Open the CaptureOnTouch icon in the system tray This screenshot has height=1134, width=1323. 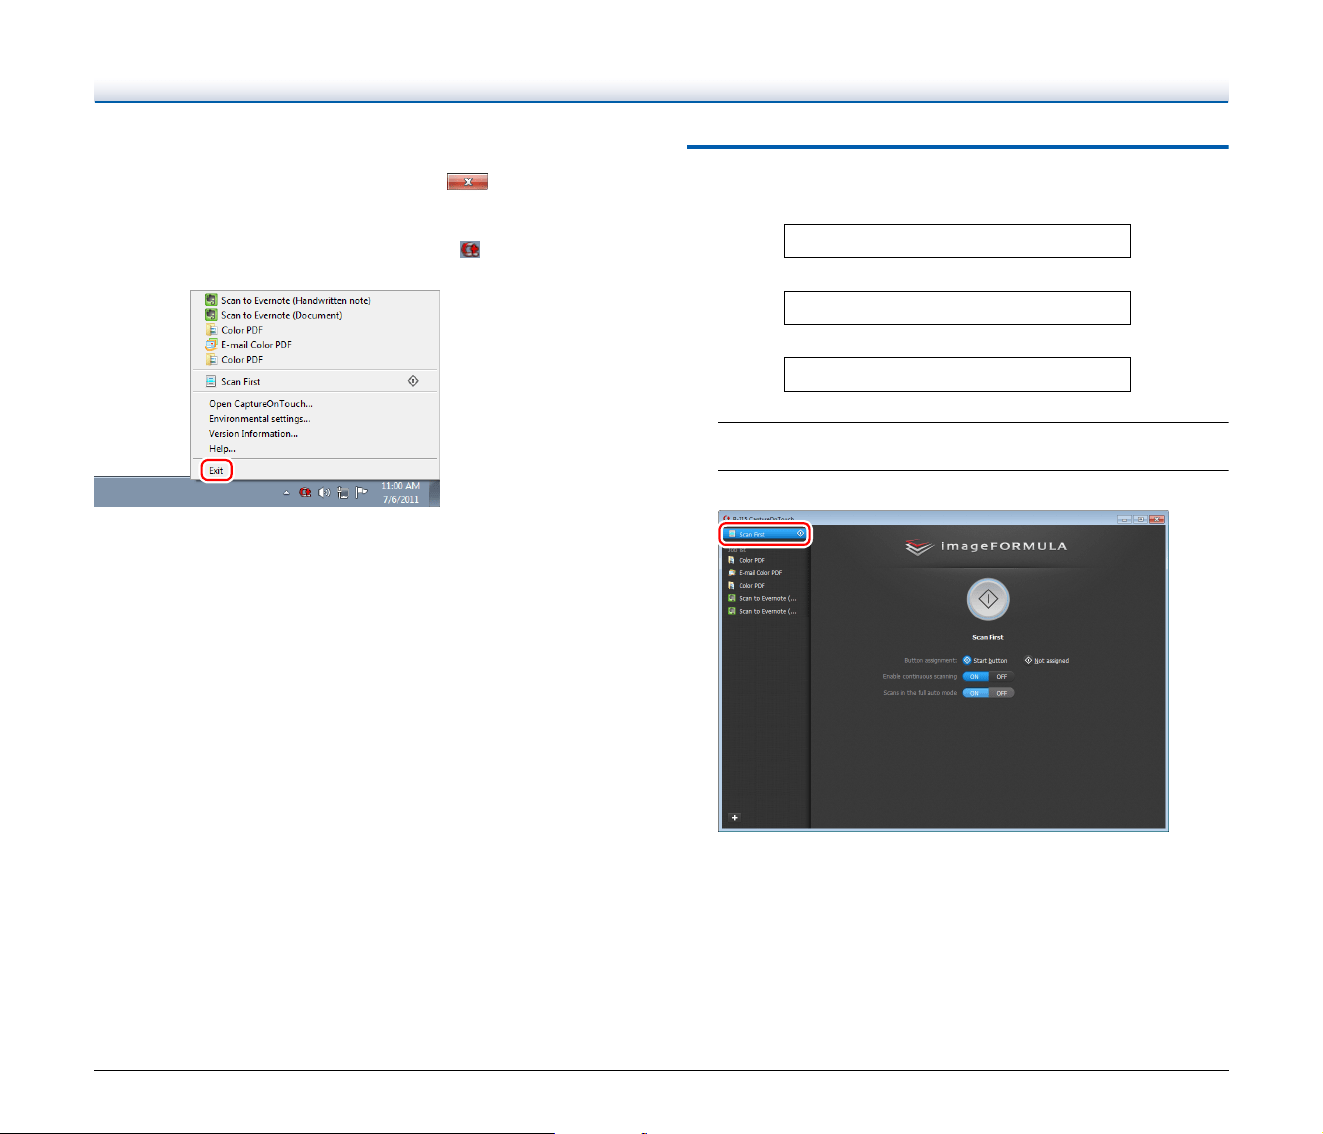pyautogui.click(x=305, y=493)
